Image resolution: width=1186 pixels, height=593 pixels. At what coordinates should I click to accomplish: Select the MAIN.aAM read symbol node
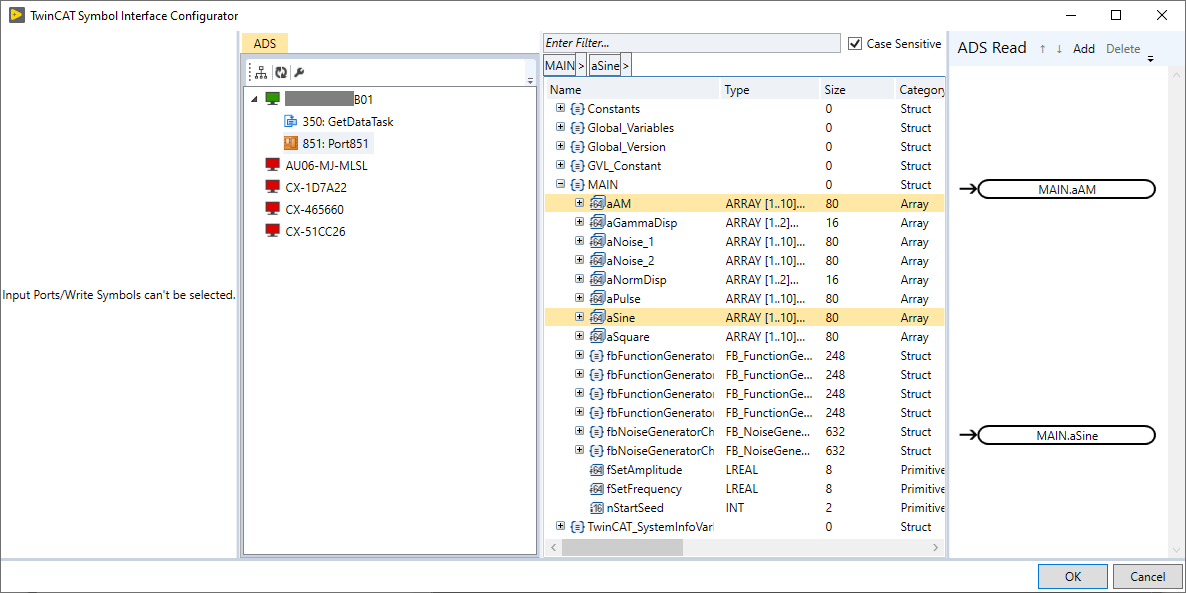tap(1066, 189)
